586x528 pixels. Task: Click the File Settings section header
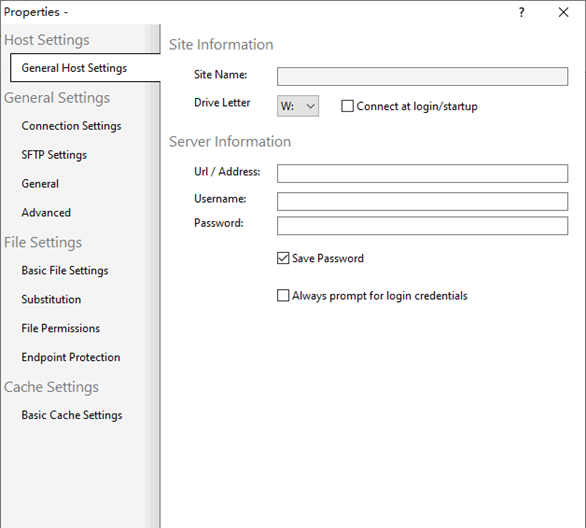click(x=43, y=242)
